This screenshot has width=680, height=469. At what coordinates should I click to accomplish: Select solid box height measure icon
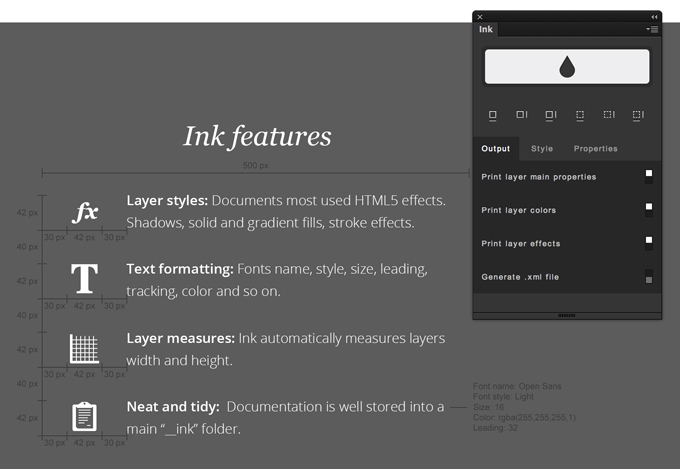(522, 115)
